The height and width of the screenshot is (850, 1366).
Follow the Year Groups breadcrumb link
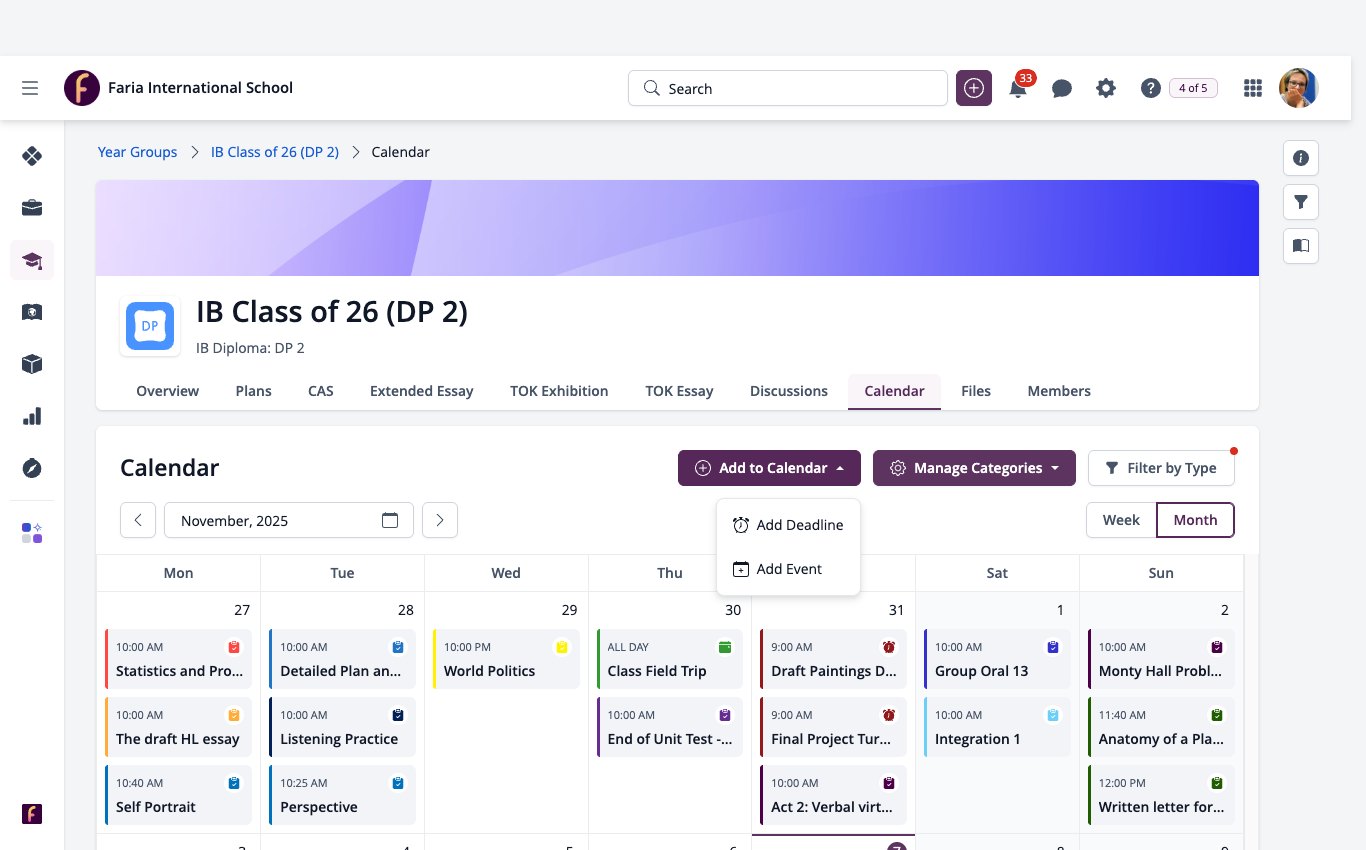137,152
